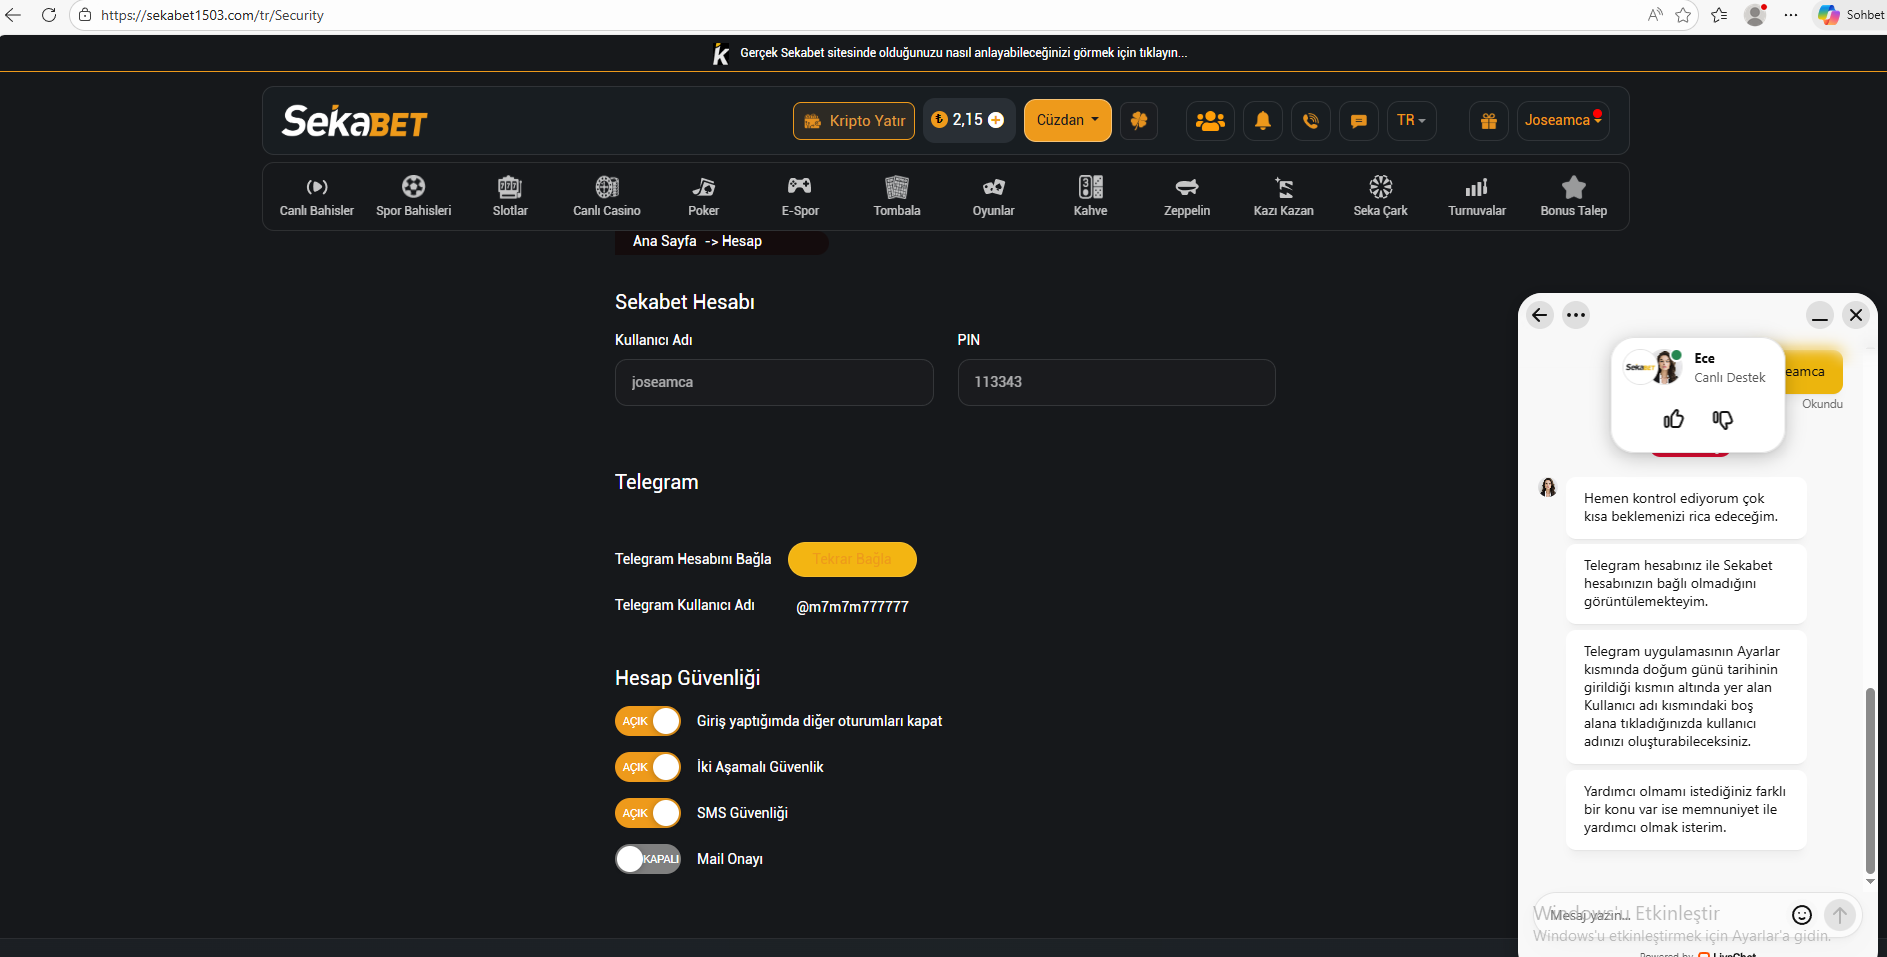Open Zeppelin game
The width and height of the screenshot is (1887, 957).
[x=1187, y=197]
